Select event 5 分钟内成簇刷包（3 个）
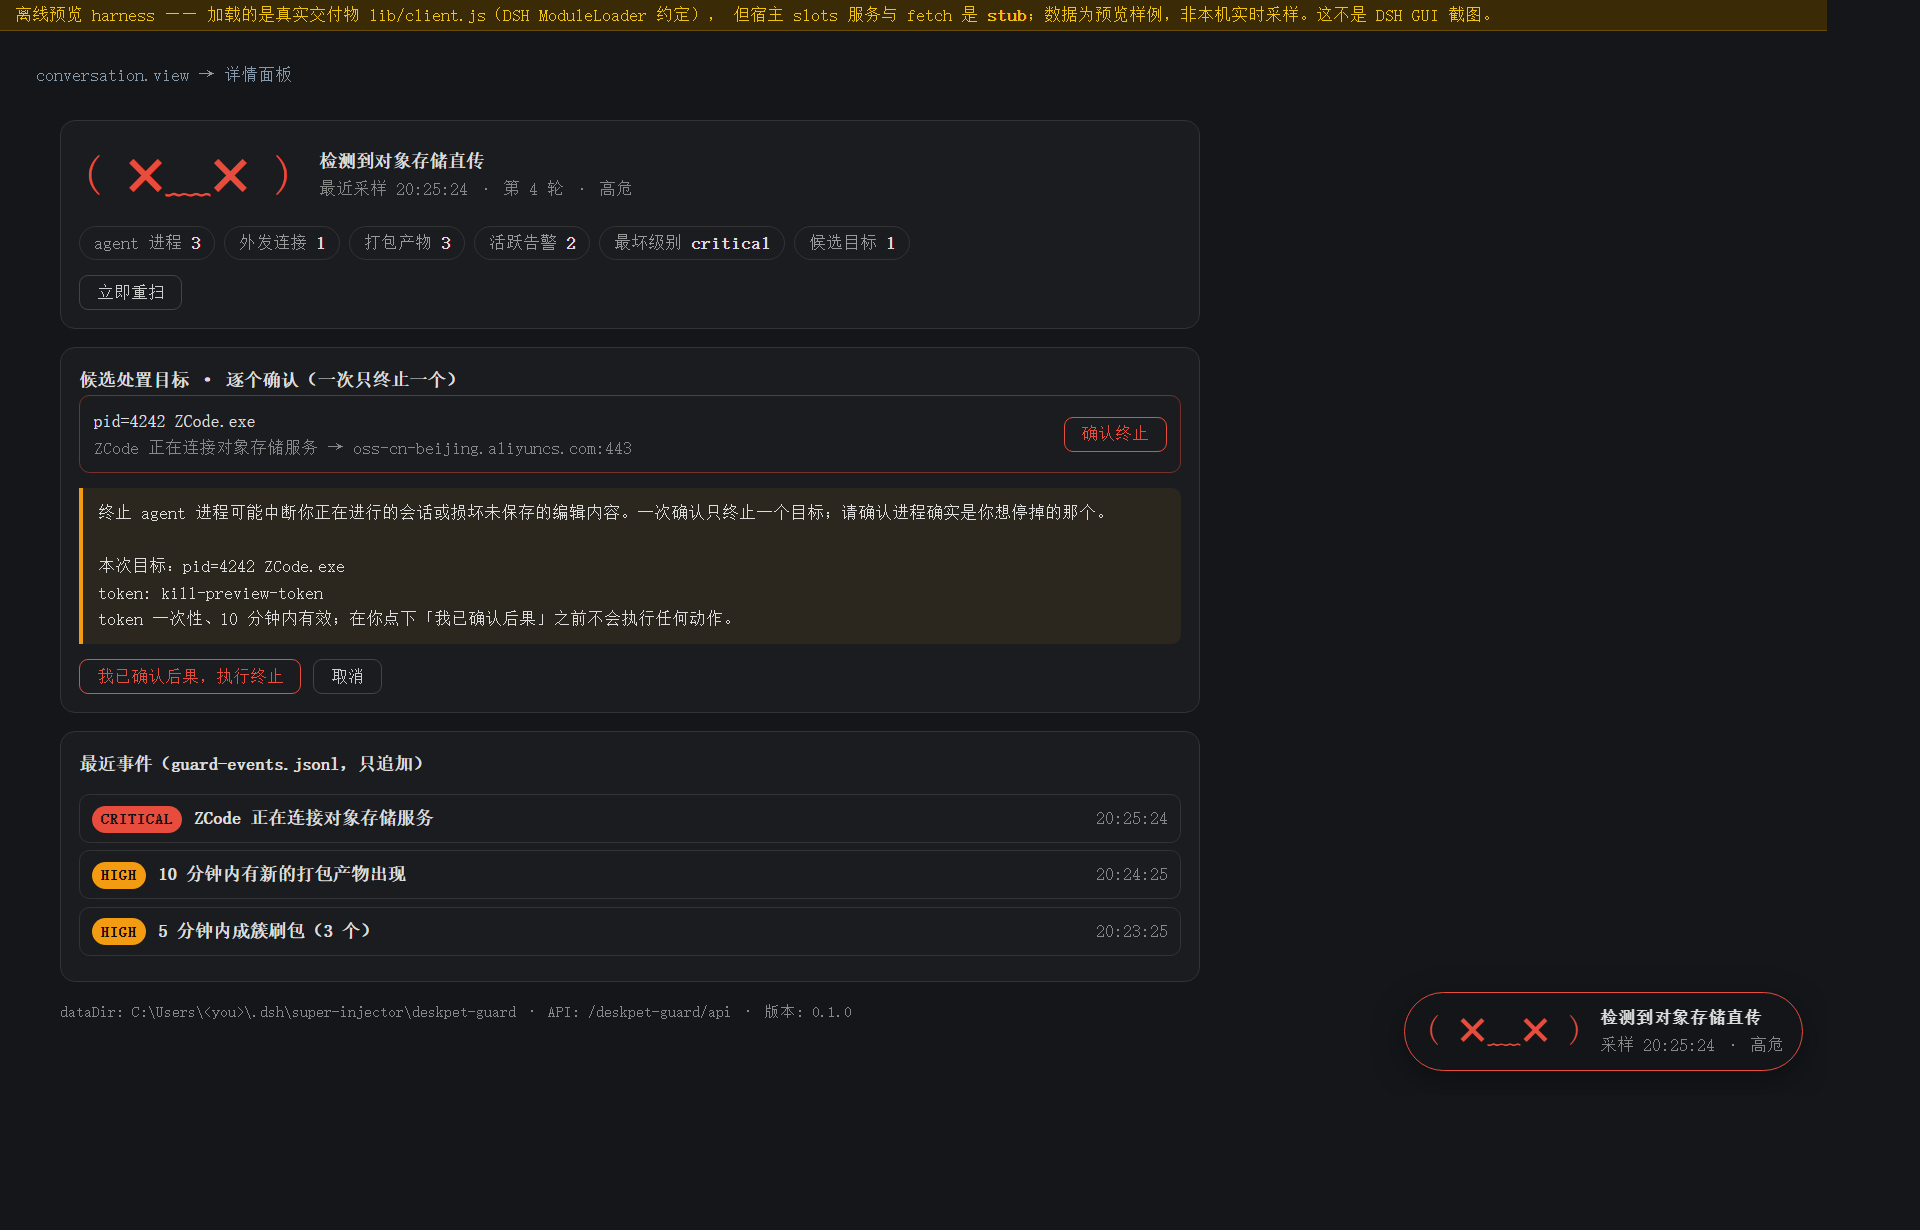This screenshot has width=1920, height=1230. (x=630, y=932)
